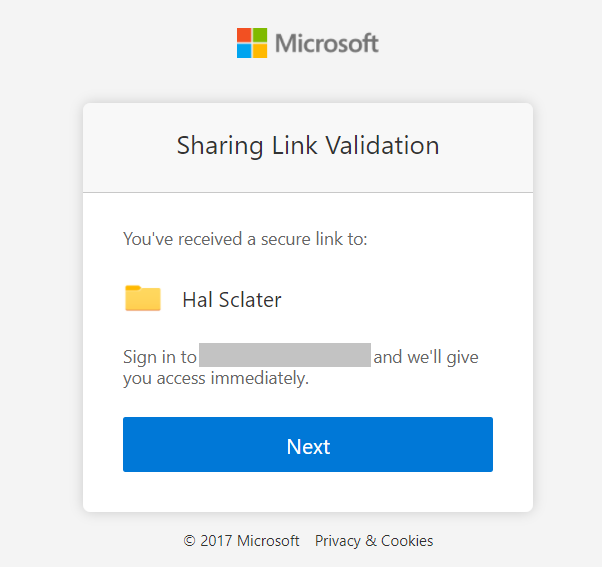Click the Microsoft wordmark text
This screenshot has height=567, width=602.
point(327,43)
